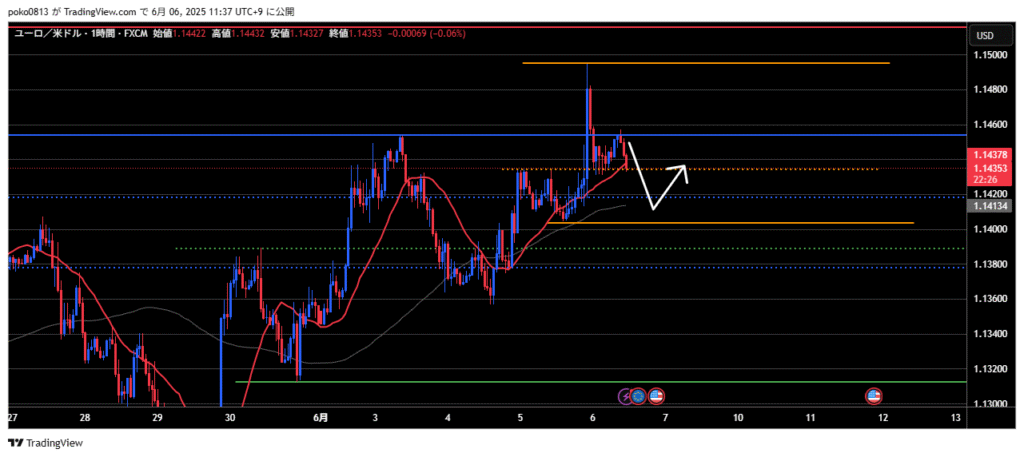The width and height of the screenshot is (1024, 457).
Task: Click the US flag event icon near June 12
Action: point(873,397)
